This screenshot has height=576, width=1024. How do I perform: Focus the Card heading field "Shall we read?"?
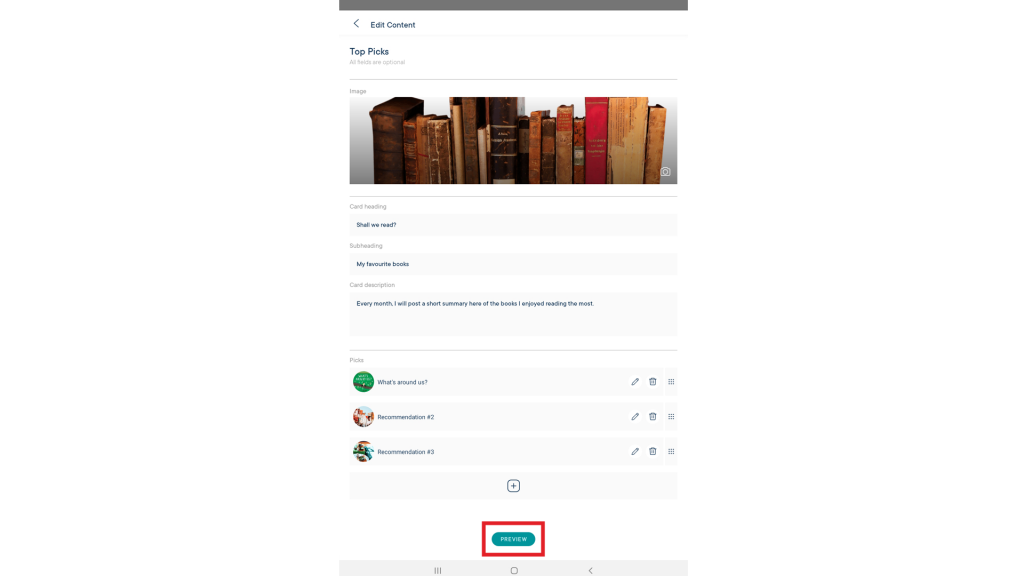[513, 225]
